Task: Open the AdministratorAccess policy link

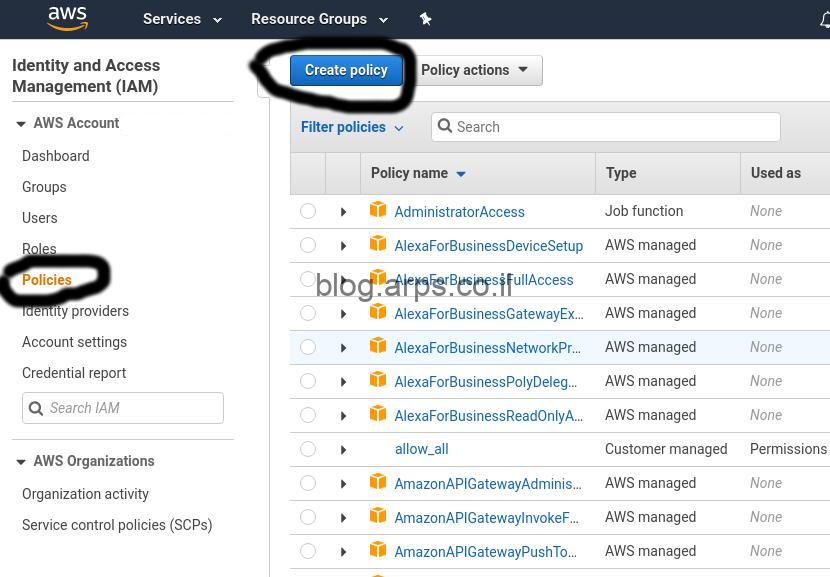Action: [x=459, y=212]
